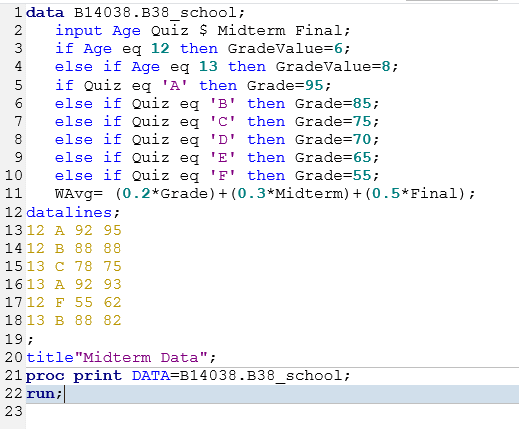Click 'DATA=B14038.B38_school' on line 21
The image size is (519, 429).
[x=237, y=376]
